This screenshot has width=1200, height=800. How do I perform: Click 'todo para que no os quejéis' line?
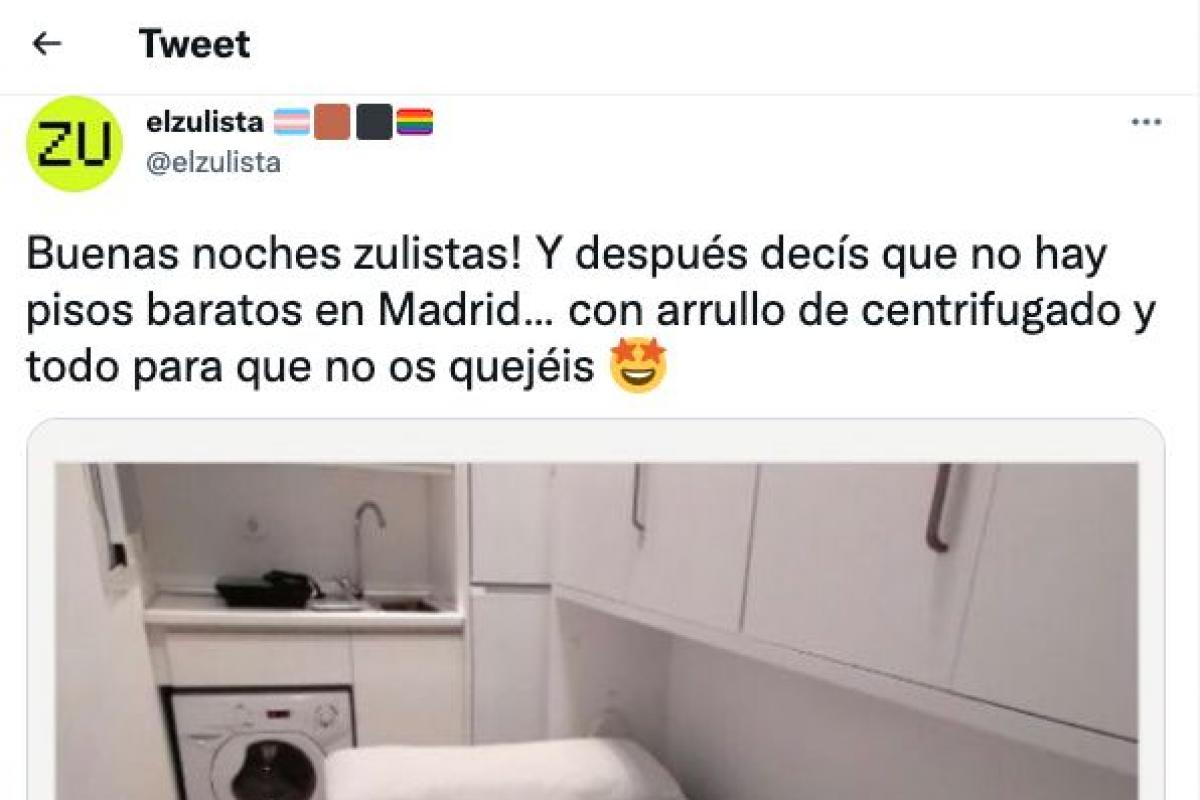pos(312,369)
